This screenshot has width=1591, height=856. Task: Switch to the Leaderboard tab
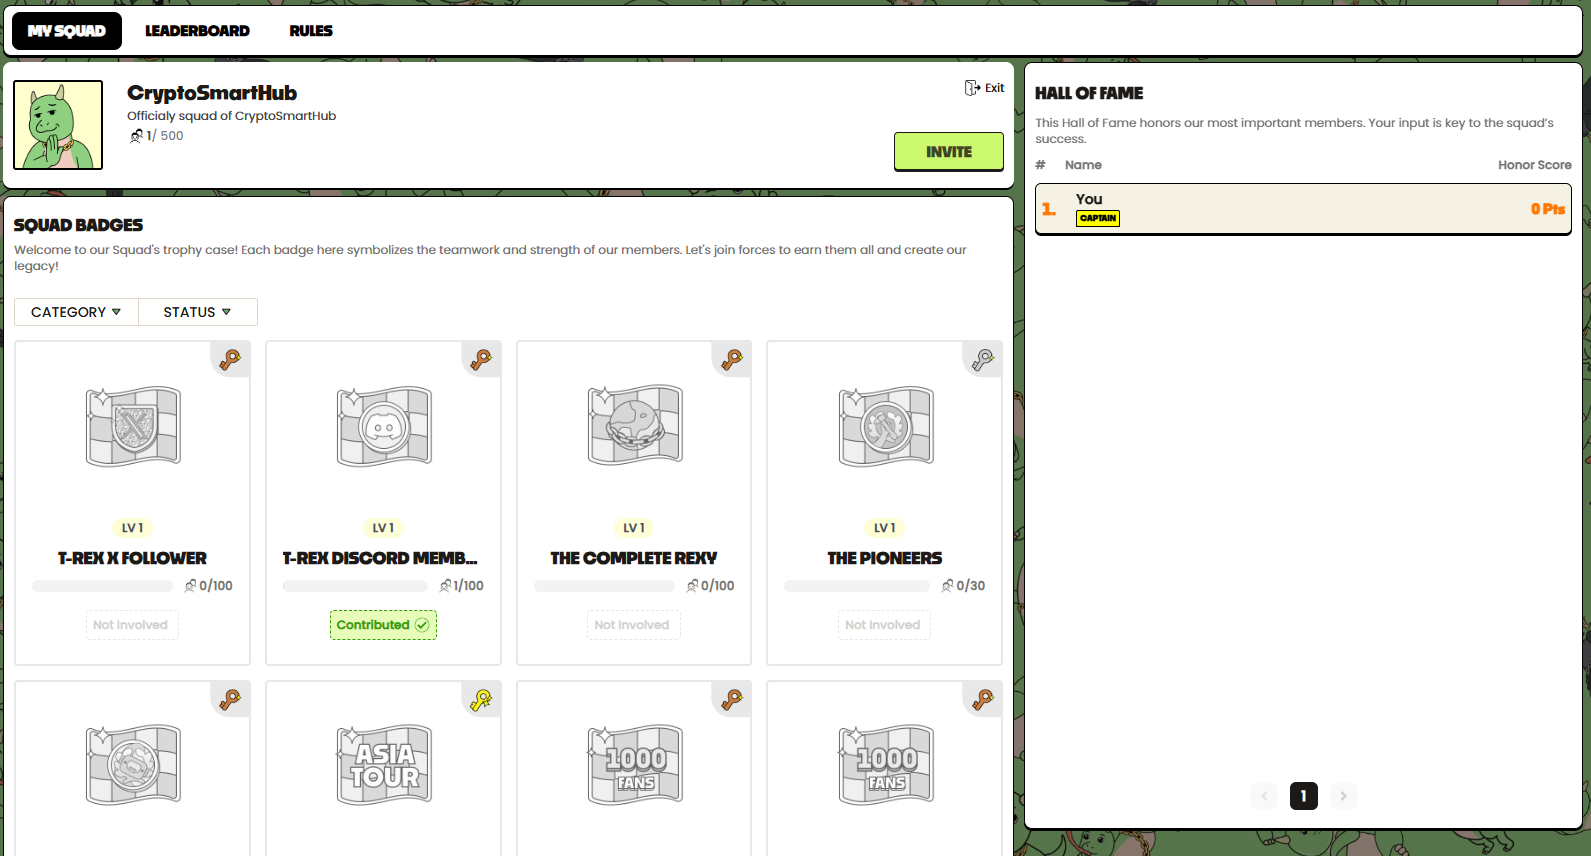pos(197,31)
